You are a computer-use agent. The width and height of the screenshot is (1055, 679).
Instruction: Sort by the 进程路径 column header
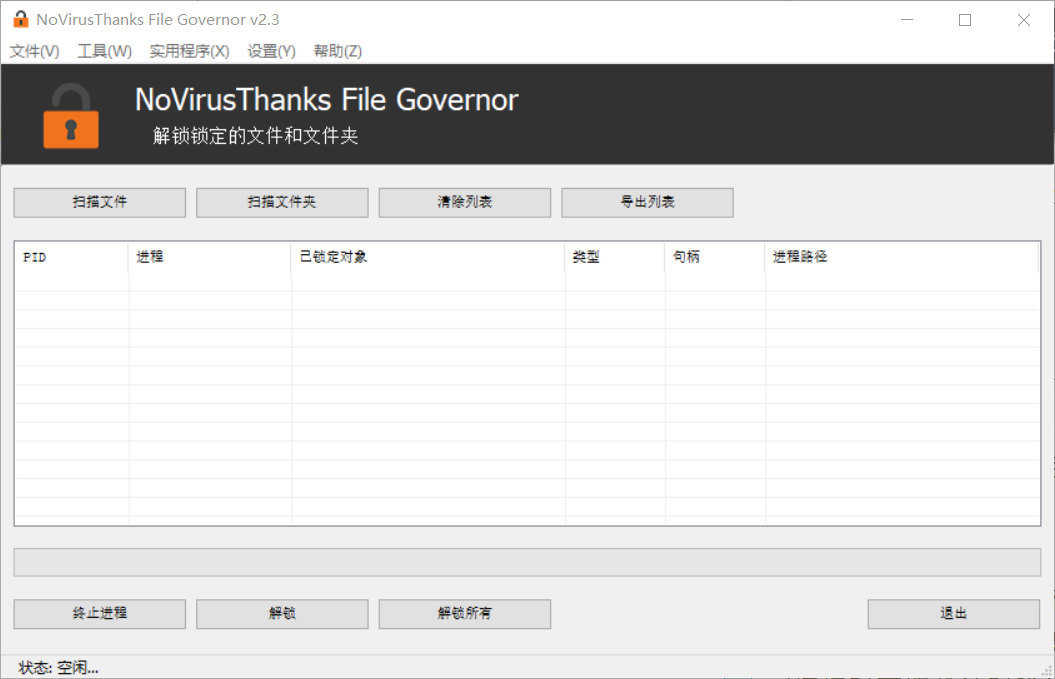(x=902, y=257)
